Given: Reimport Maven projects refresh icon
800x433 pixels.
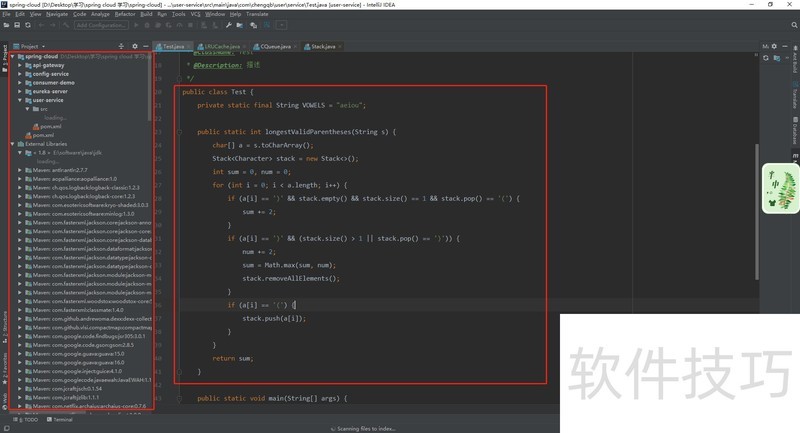Looking at the screenshot, I should point(766,58).
